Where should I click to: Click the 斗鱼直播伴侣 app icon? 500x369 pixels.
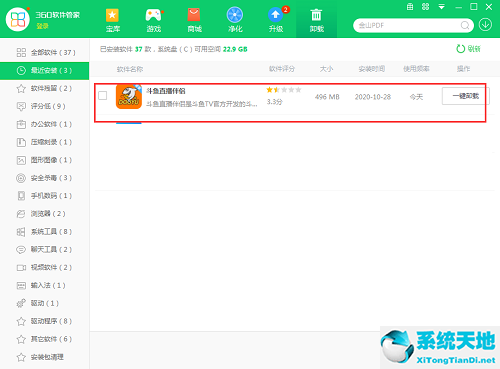[129, 97]
